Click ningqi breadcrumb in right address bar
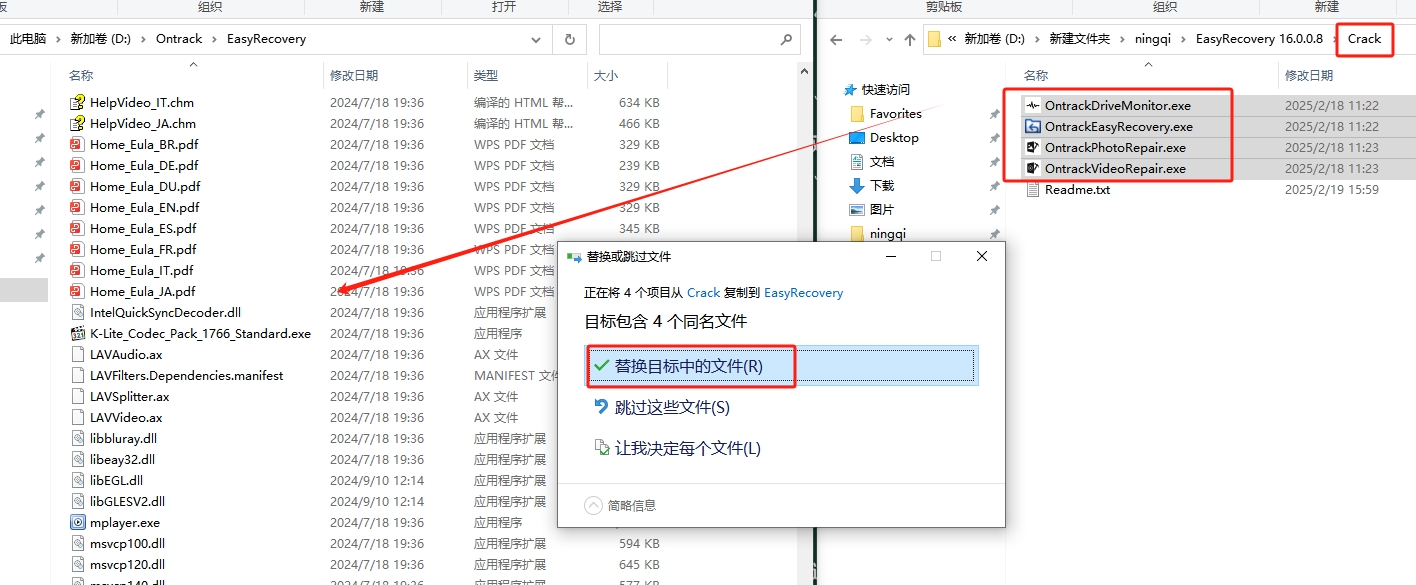This screenshot has height=585, width=1416. pyautogui.click(x=1152, y=39)
